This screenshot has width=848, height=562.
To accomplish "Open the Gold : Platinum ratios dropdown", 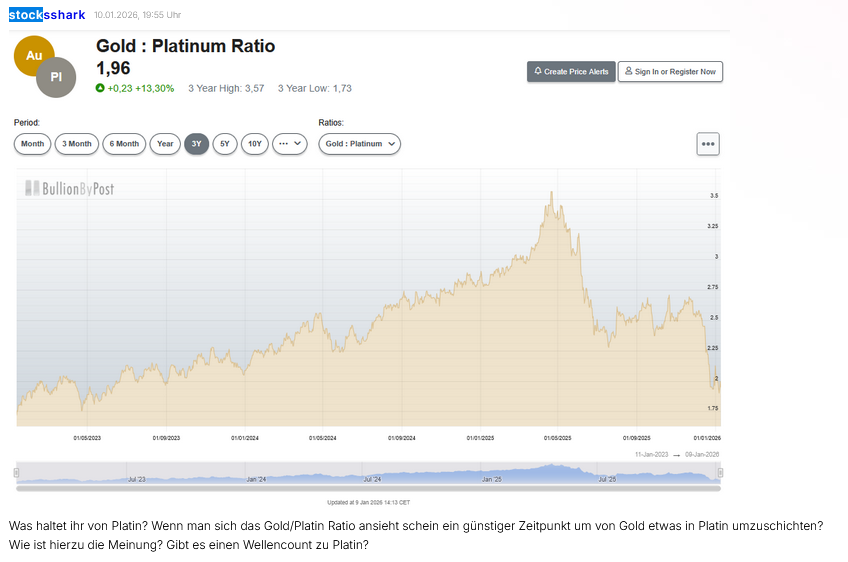I will click(359, 144).
